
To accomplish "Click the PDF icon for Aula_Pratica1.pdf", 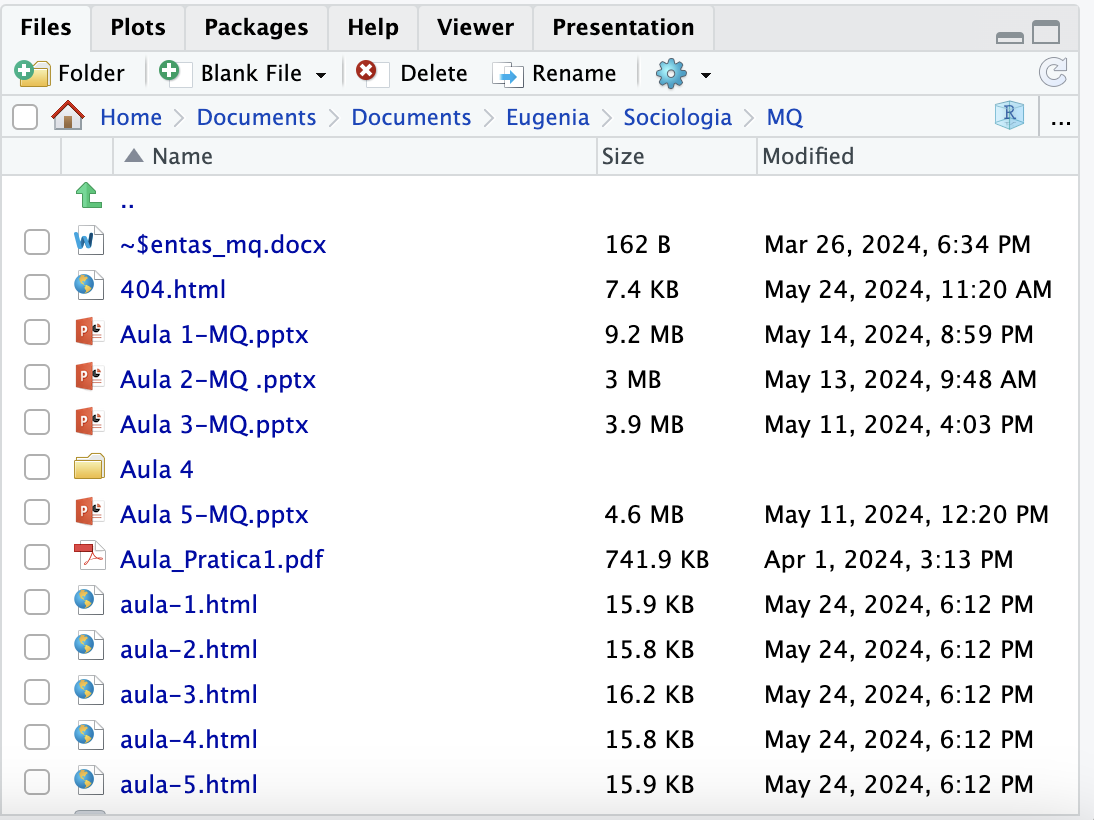I will tap(89, 559).
